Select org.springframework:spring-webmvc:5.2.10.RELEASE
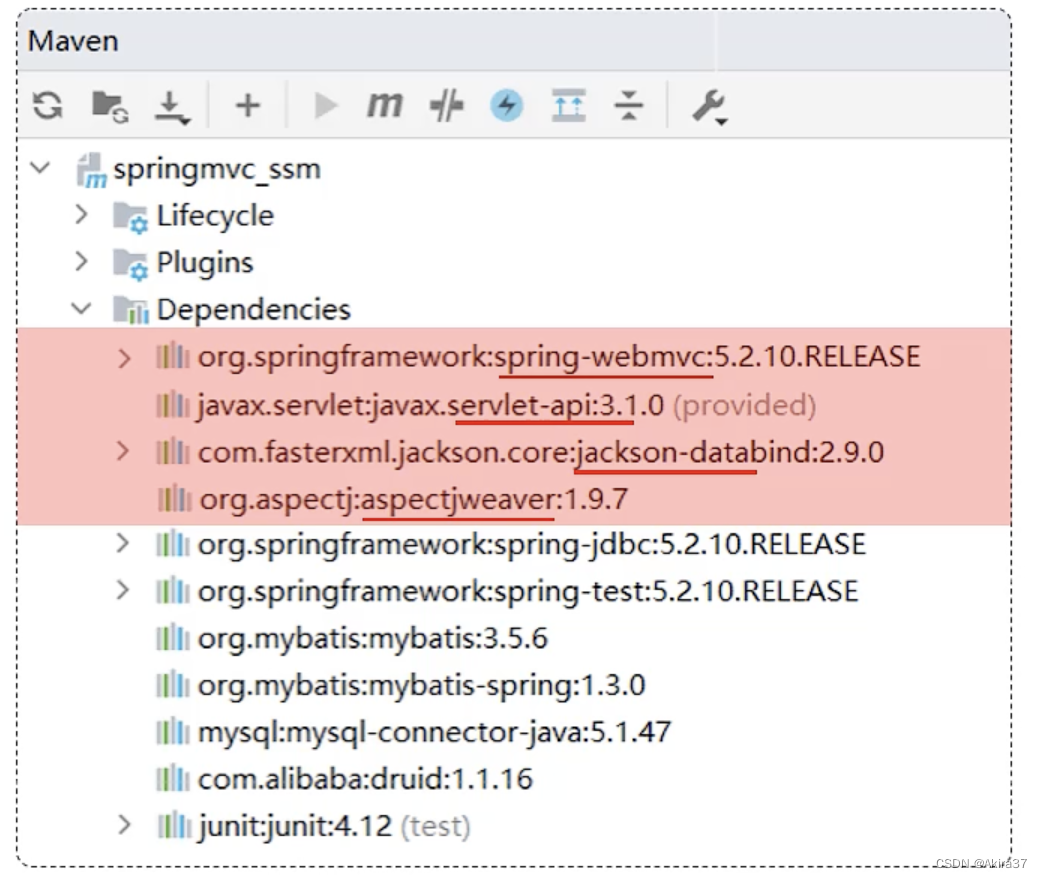This screenshot has width=1042, height=878. (x=559, y=357)
